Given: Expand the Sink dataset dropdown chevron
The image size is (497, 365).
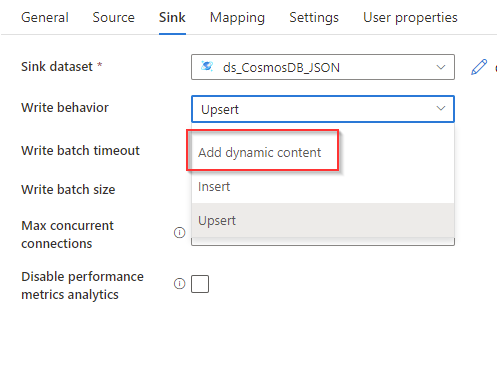Looking at the screenshot, I should tap(441, 67).
